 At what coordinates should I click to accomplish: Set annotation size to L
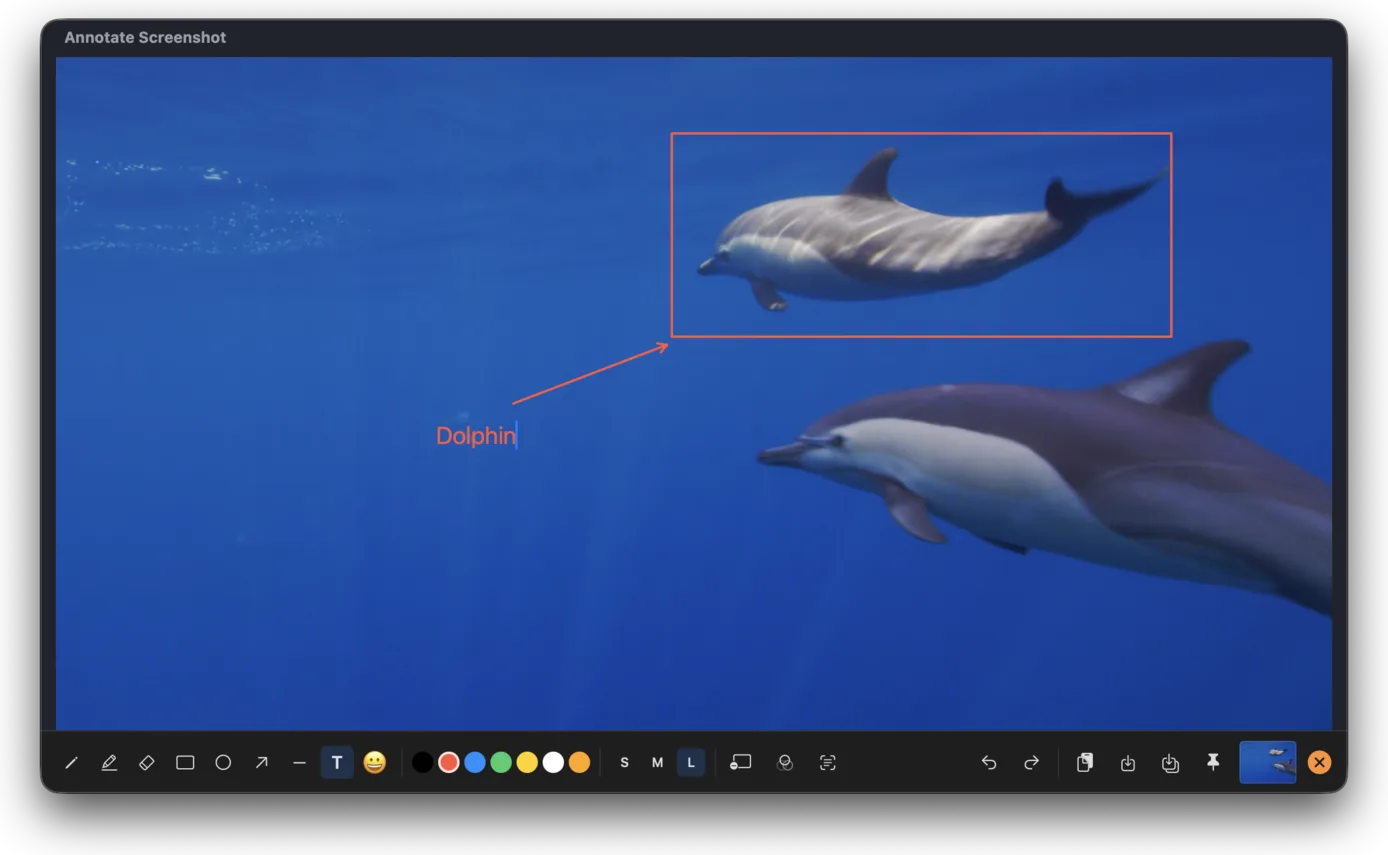tap(691, 763)
